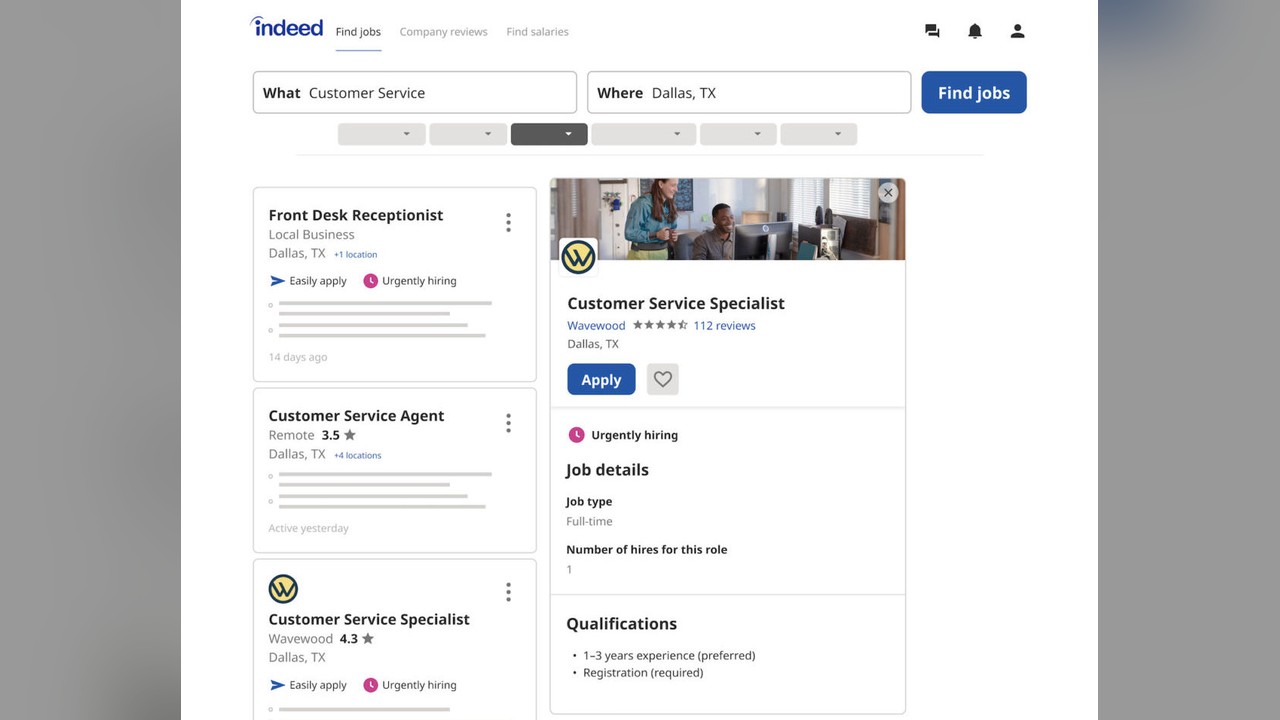
Task: Click Wavewood logo in job details panel
Action: (578, 257)
